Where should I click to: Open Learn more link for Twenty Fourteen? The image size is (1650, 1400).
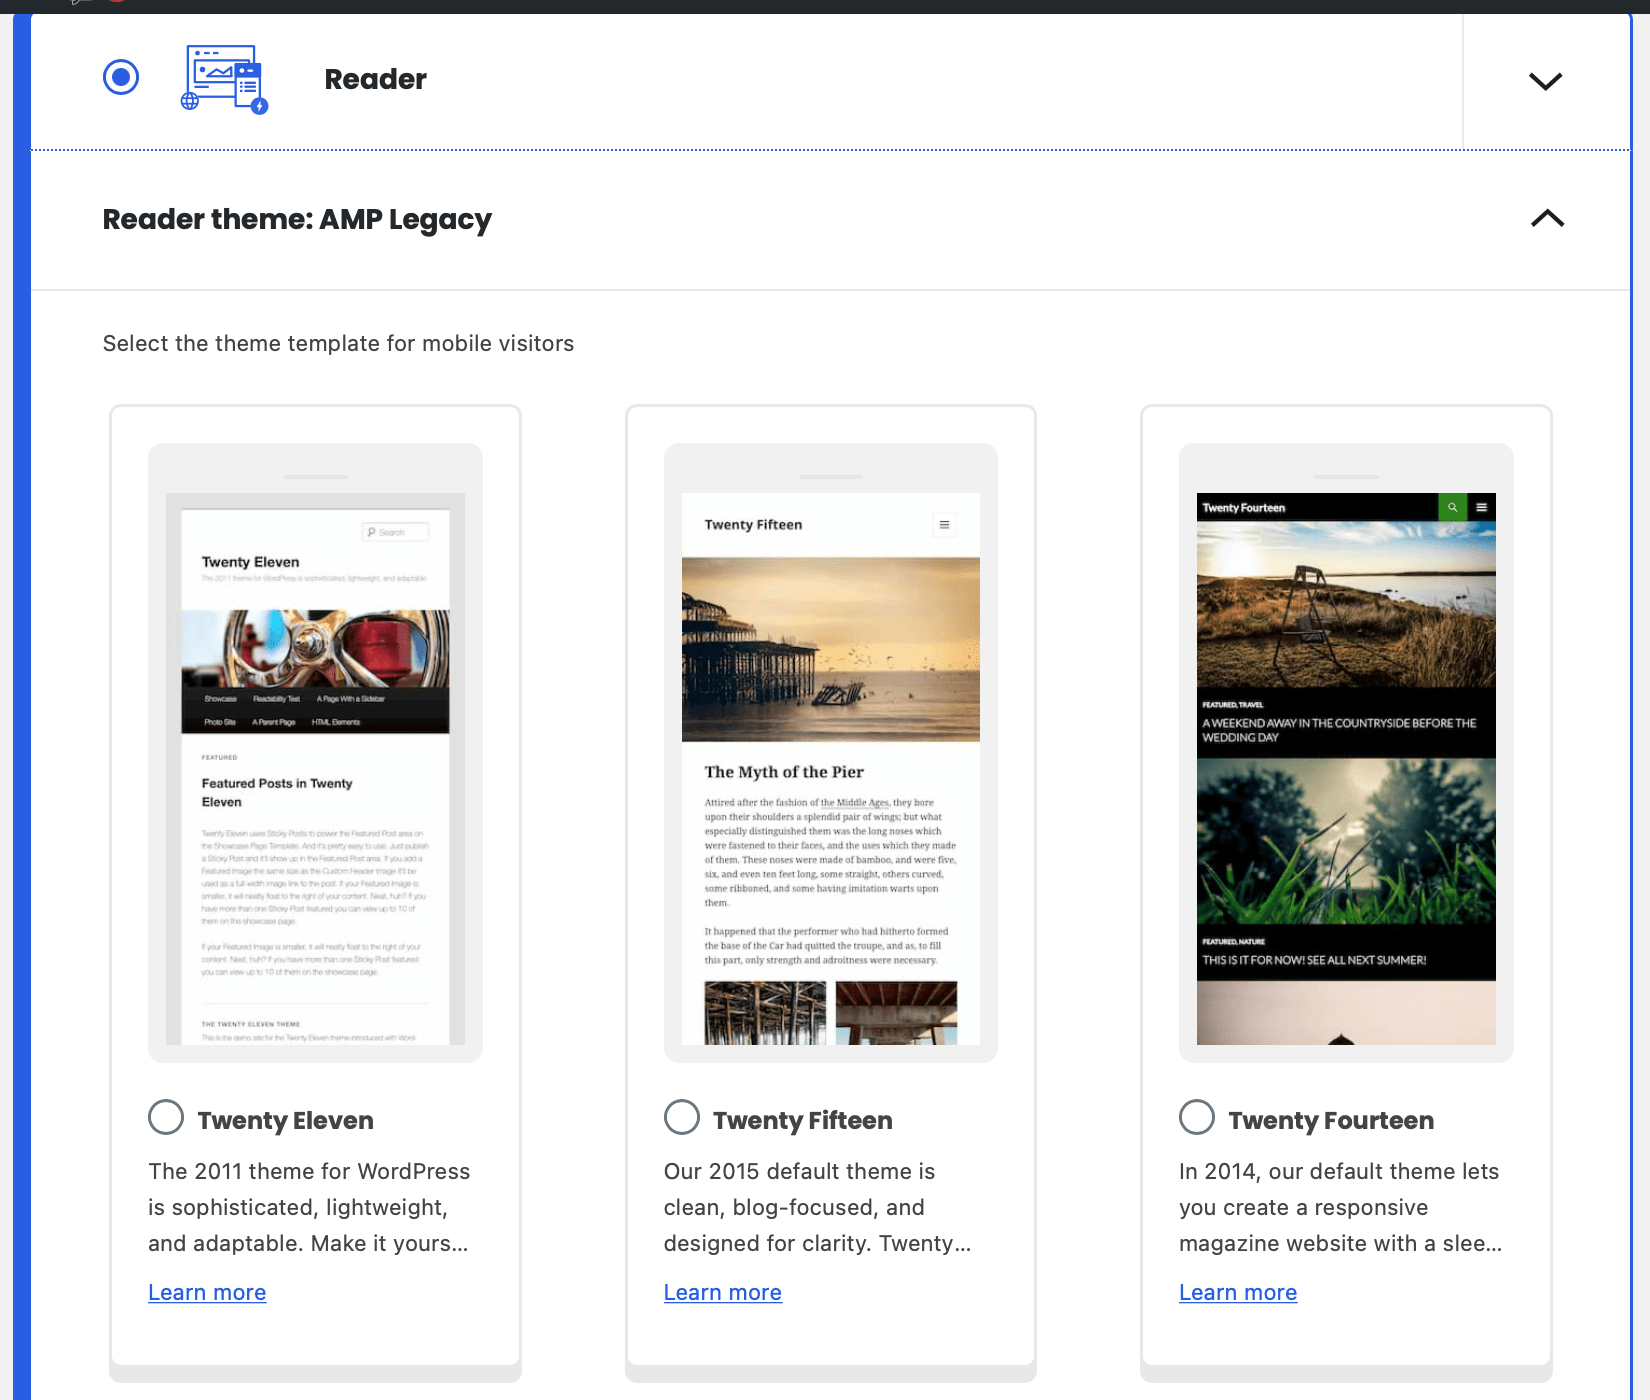(1238, 1292)
